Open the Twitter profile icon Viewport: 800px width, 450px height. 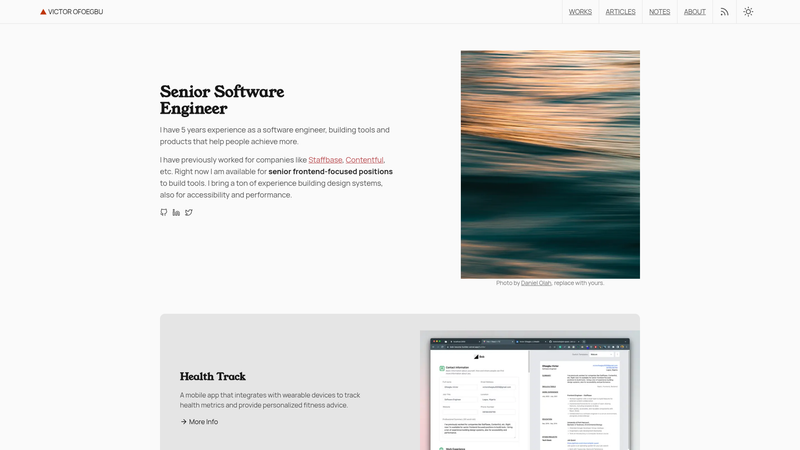coord(189,212)
